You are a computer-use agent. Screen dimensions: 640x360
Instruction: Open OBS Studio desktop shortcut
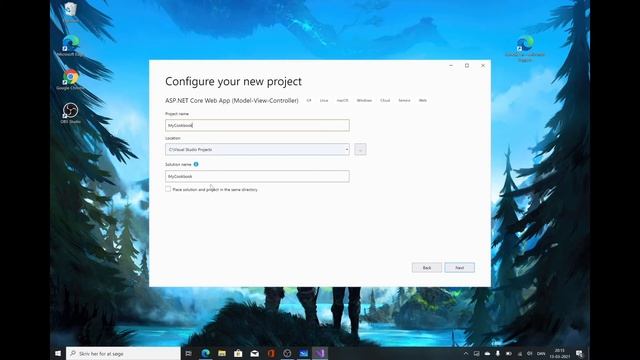[x=71, y=113]
